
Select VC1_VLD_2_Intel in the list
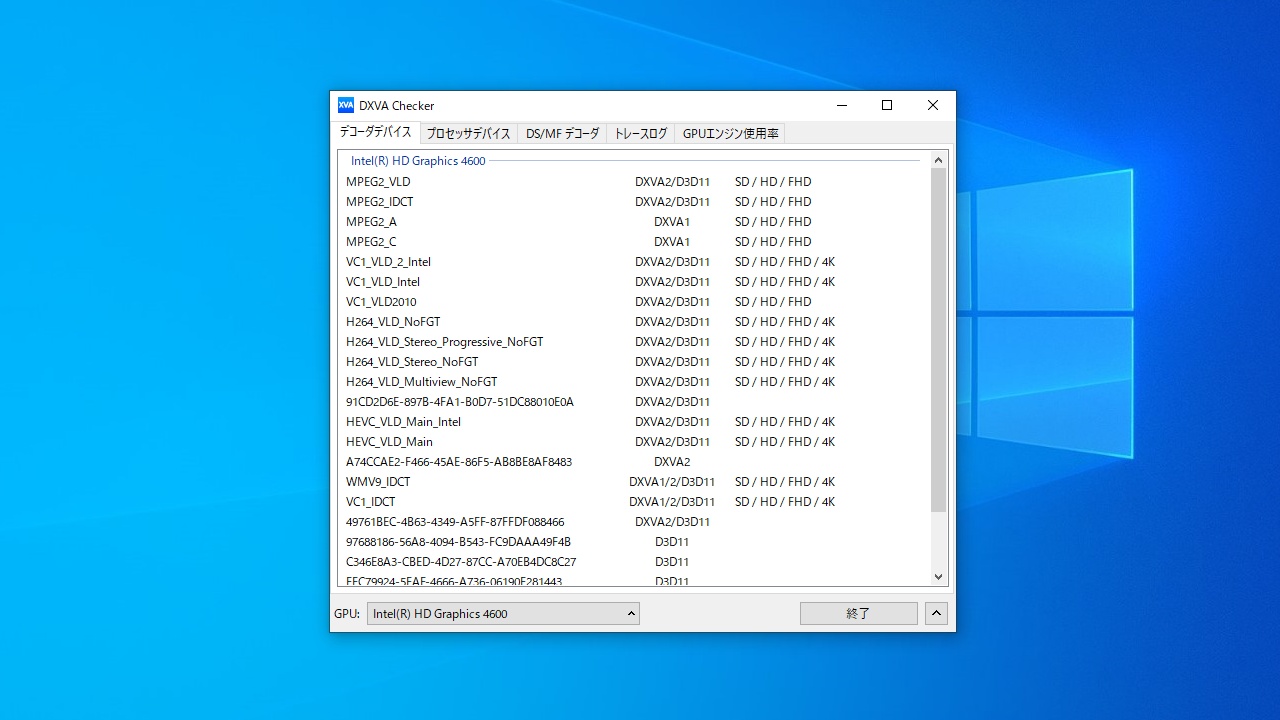tap(633, 262)
